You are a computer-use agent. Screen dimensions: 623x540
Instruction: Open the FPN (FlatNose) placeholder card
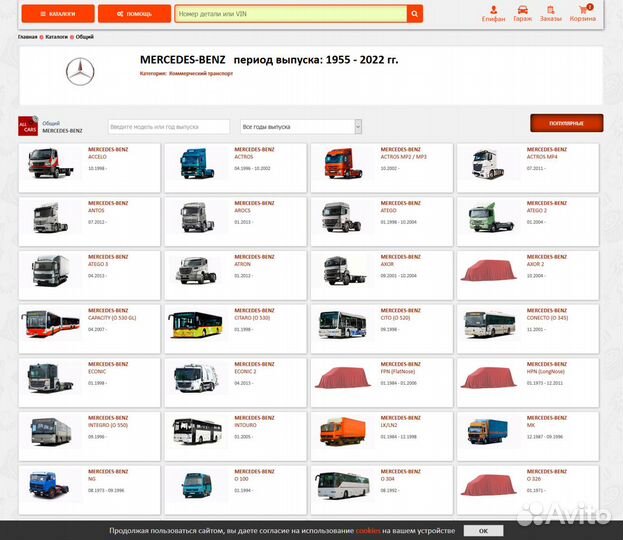pyautogui.click(x=382, y=383)
